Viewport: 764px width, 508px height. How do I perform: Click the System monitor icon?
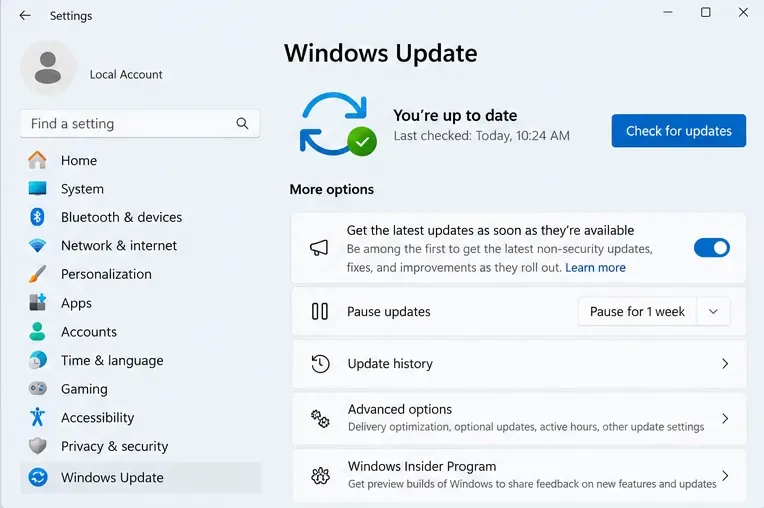click(38, 188)
